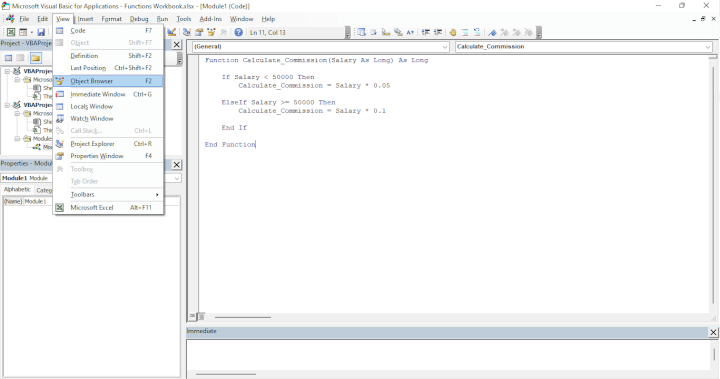Viewport: 720px width, 379px height.
Task: Click the Procedure View button at code bottom-left
Action: click(192, 316)
